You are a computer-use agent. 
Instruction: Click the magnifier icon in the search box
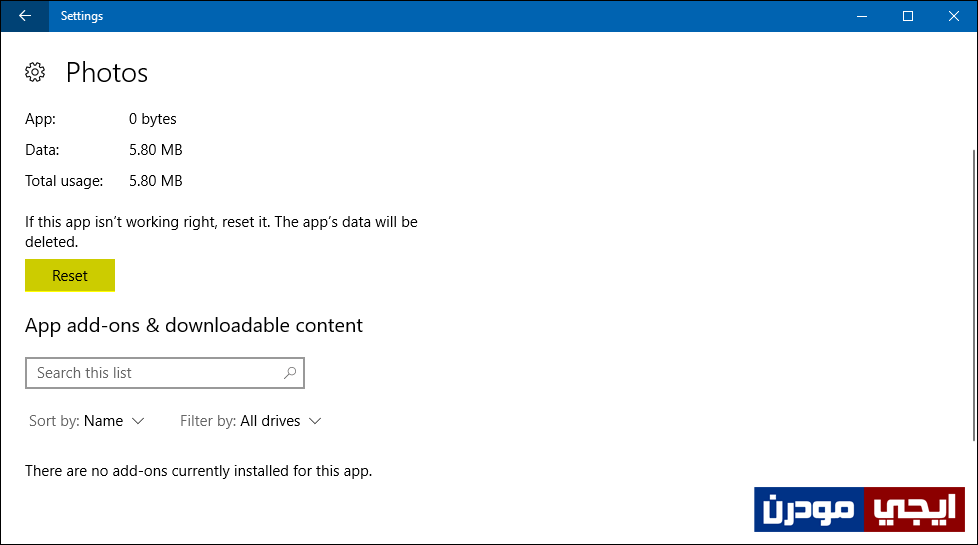coord(290,373)
